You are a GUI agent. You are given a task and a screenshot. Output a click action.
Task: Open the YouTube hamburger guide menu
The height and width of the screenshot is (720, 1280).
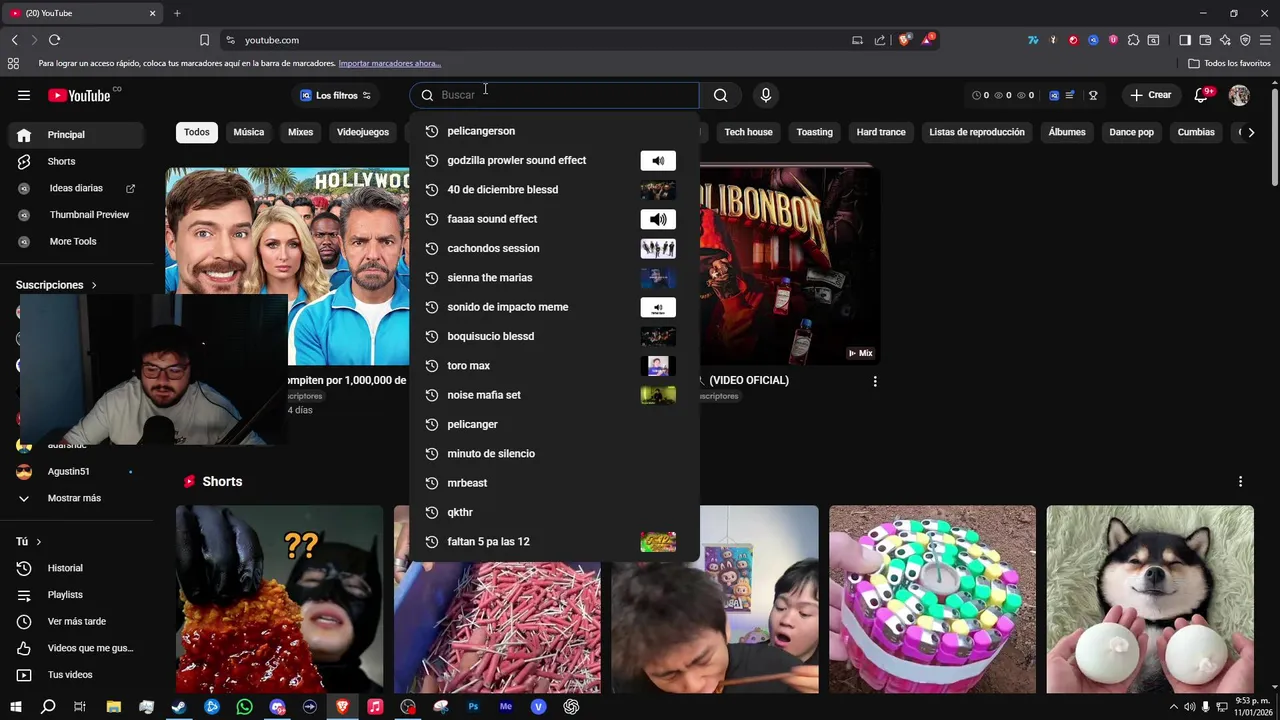coord(24,95)
